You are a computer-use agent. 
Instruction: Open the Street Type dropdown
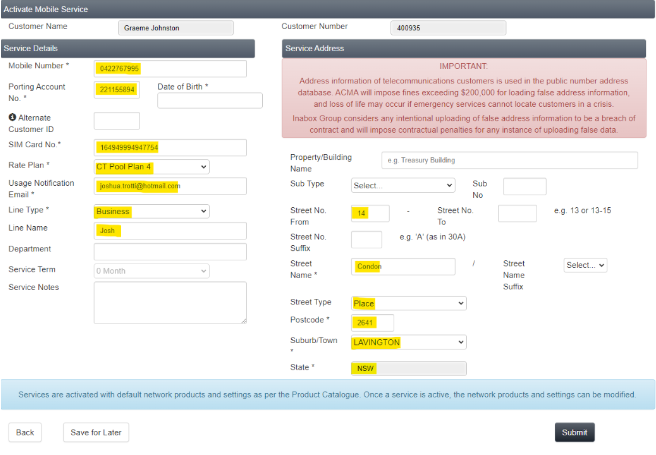408,303
